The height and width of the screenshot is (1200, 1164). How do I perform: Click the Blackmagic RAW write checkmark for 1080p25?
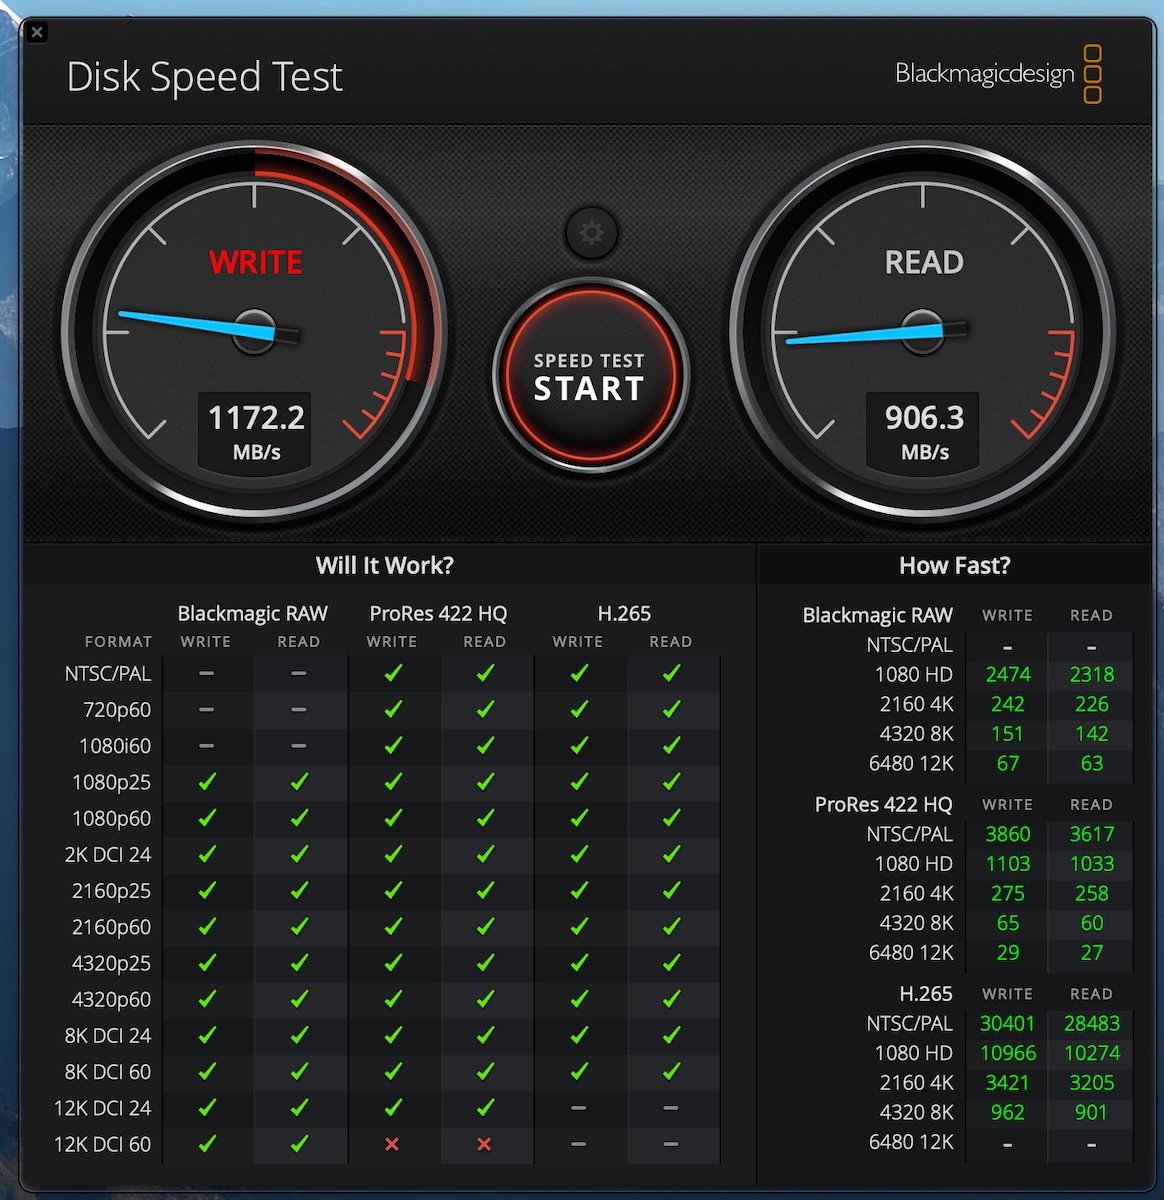[x=207, y=782]
